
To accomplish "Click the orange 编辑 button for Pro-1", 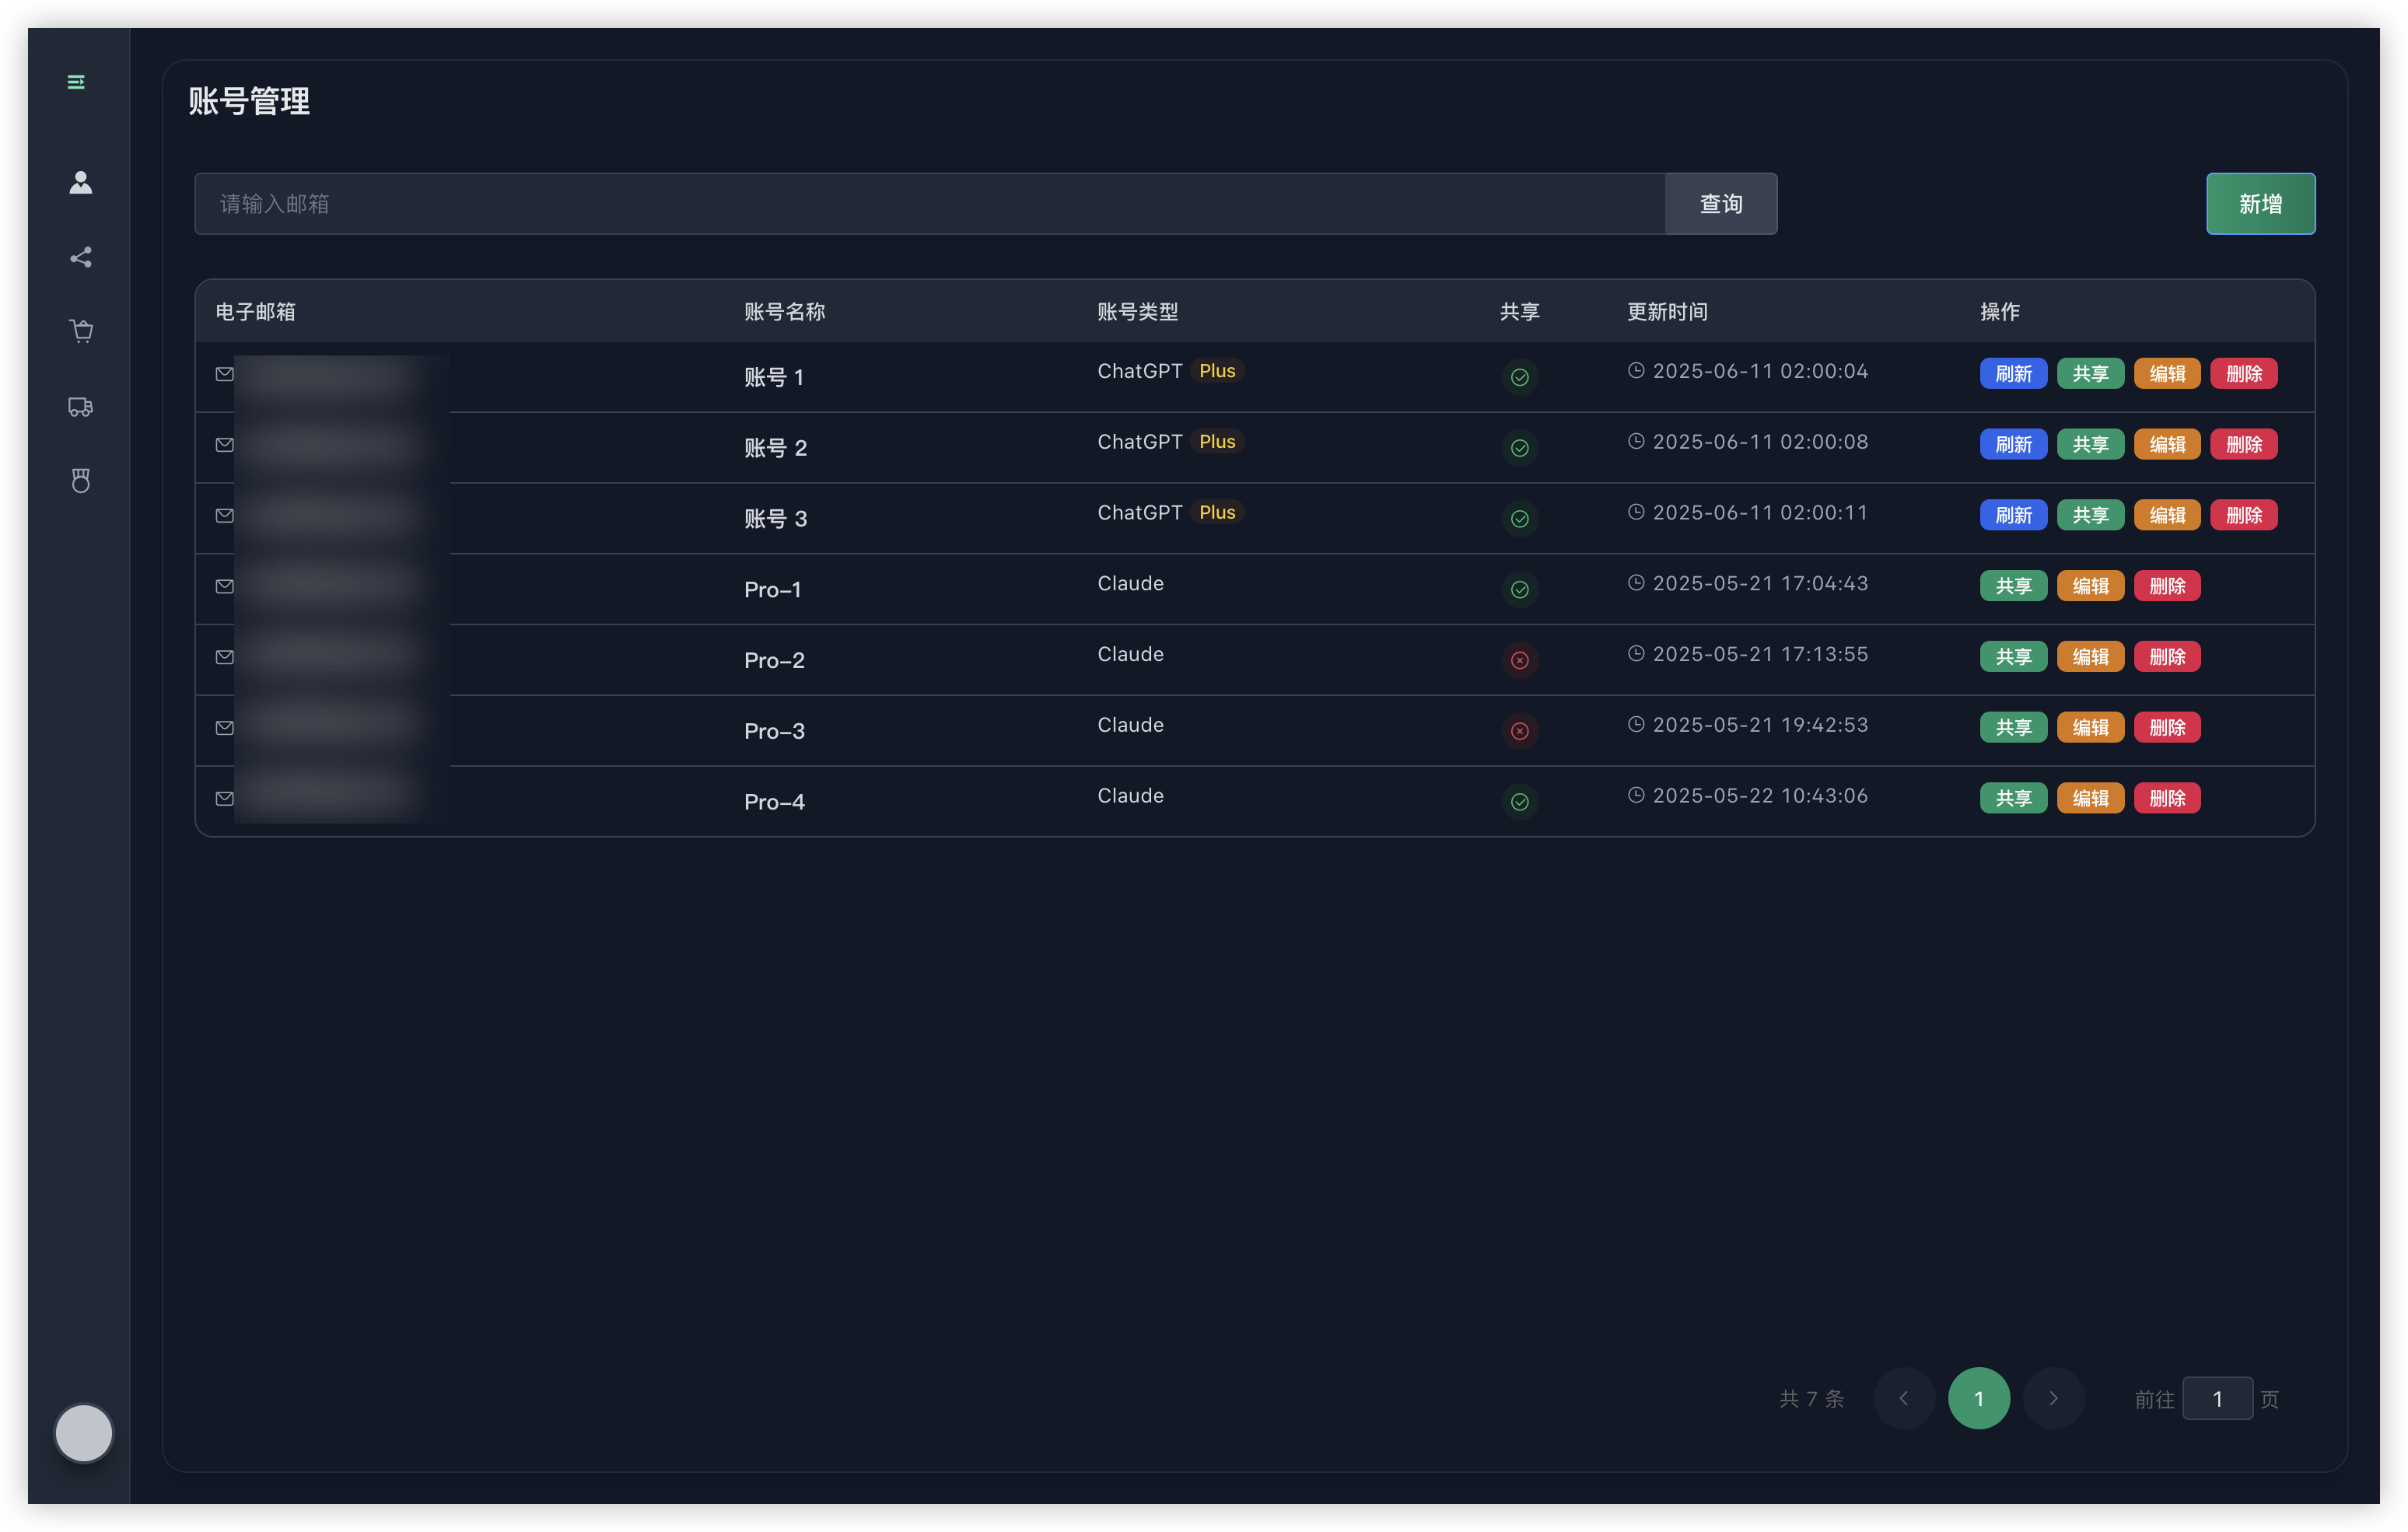I will click(x=2090, y=586).
